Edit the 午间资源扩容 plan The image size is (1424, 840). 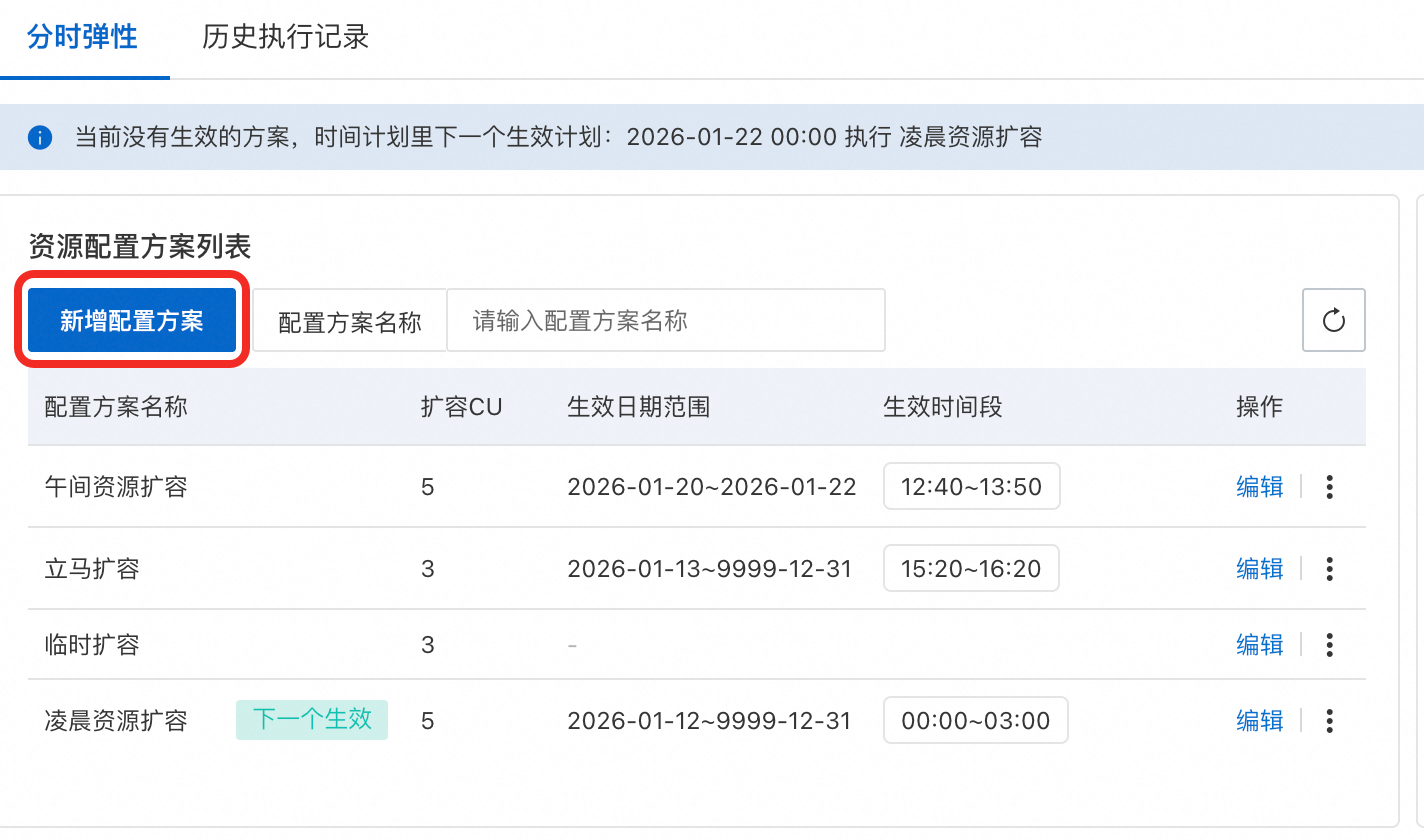[1259, 487]
